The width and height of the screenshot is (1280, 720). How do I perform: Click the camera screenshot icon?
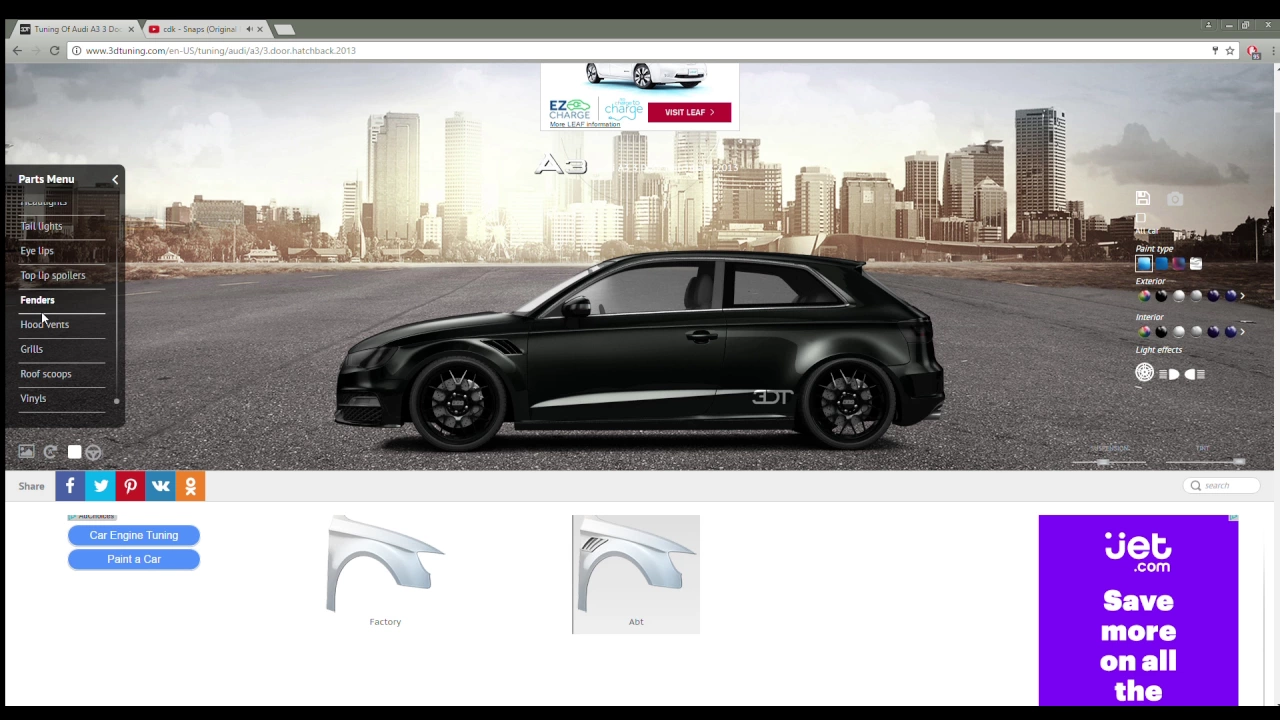pyautogui.click(x=1175, y=199)
